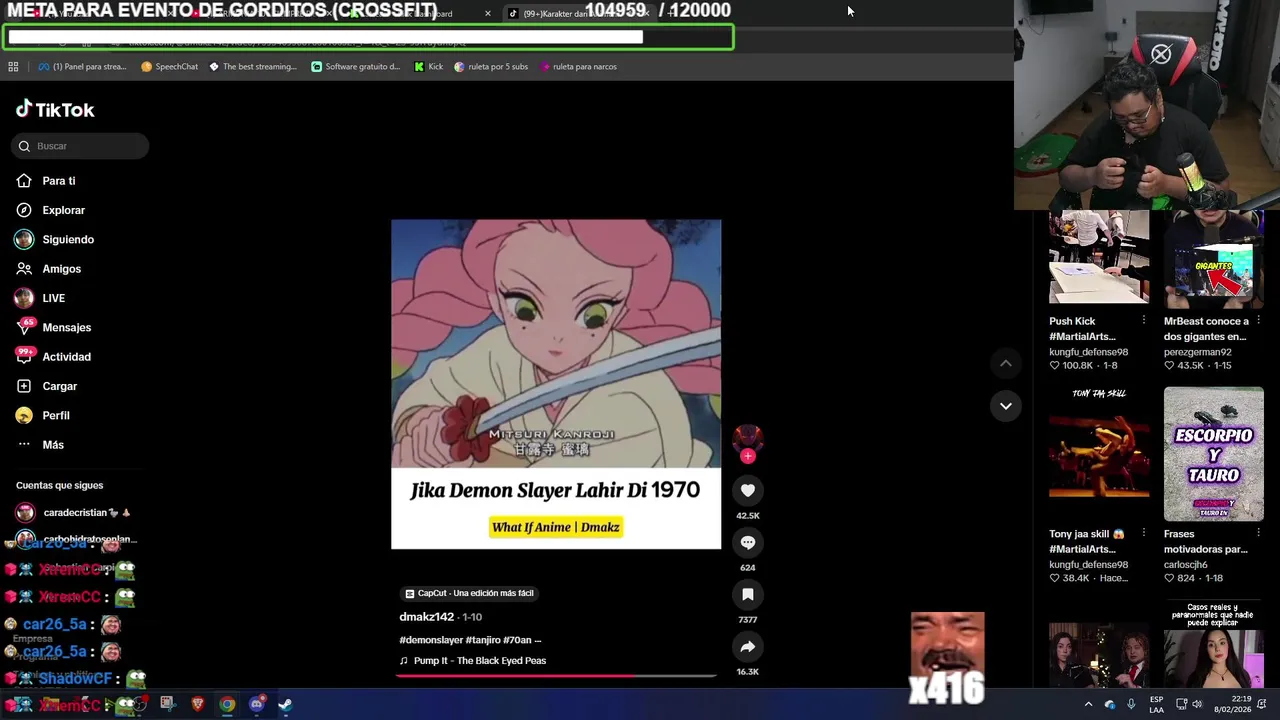
Task: Save video with bookmark icon
Action: coord(747,594)
